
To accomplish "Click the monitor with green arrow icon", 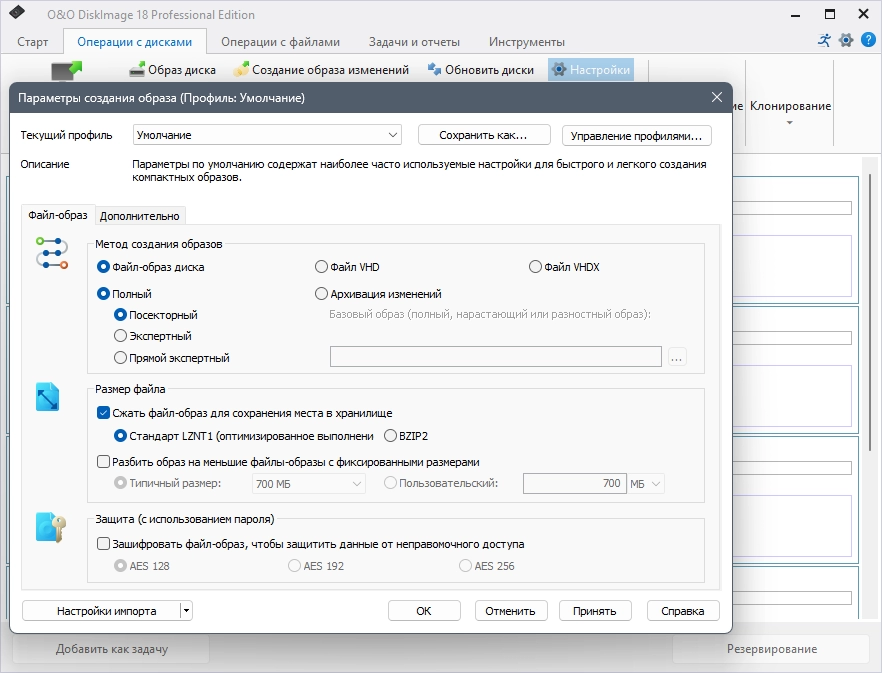I will click(x=66, y=71).
